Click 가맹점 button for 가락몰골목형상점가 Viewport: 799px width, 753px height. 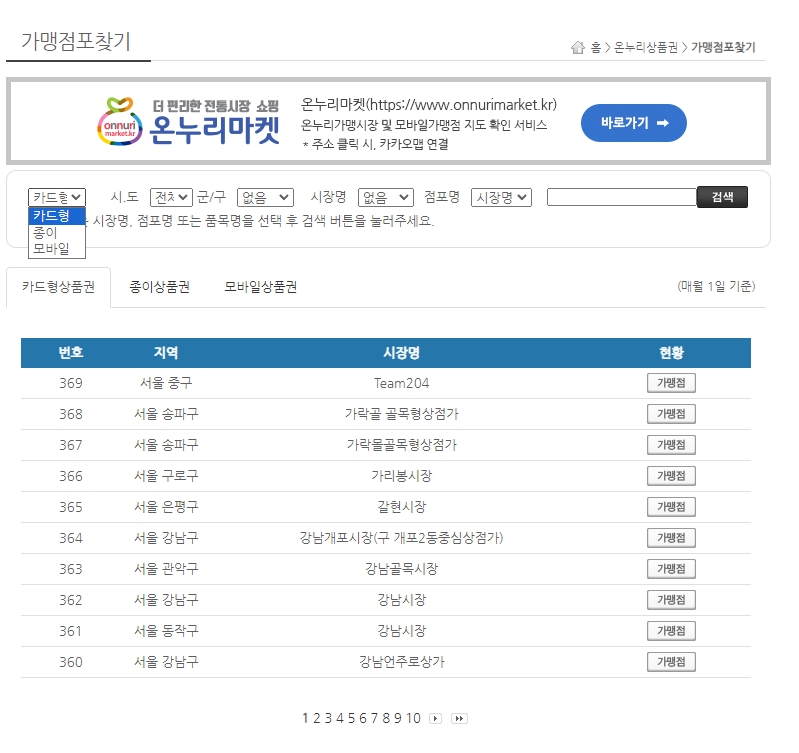671,445
